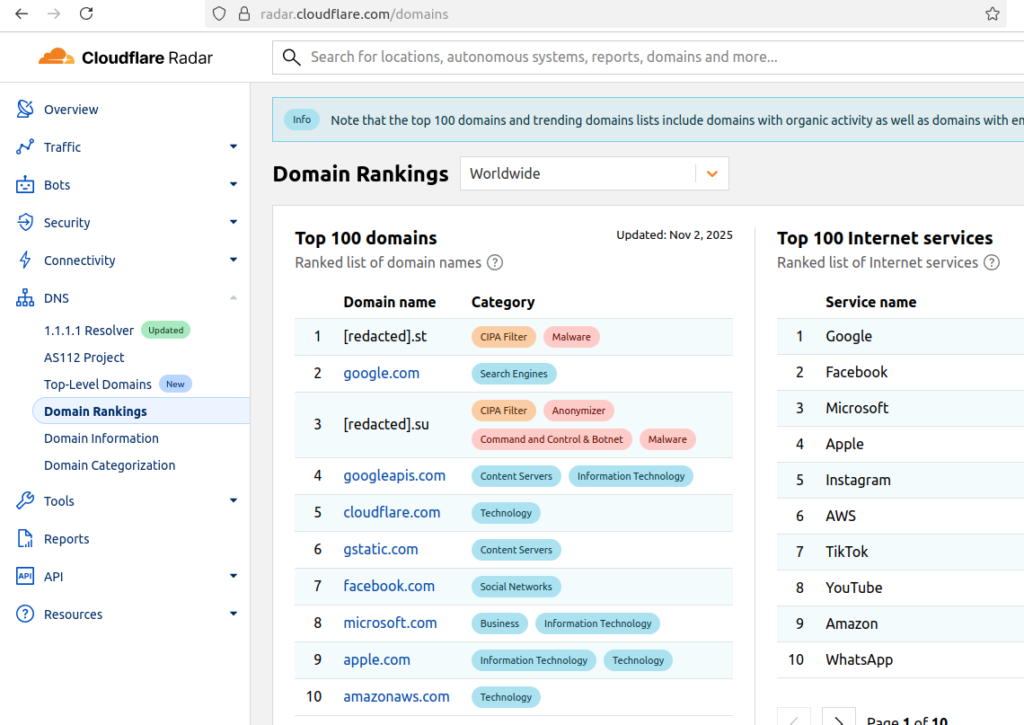This screenshot has height=725, width=1024.
Task: Select the Tools wrench icon
Action: 24,500
